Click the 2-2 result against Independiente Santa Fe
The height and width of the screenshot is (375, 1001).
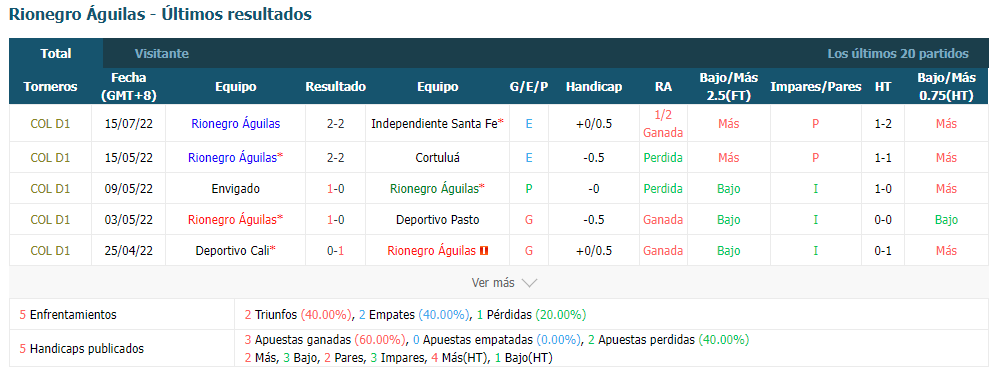click(x=336, y=123)
